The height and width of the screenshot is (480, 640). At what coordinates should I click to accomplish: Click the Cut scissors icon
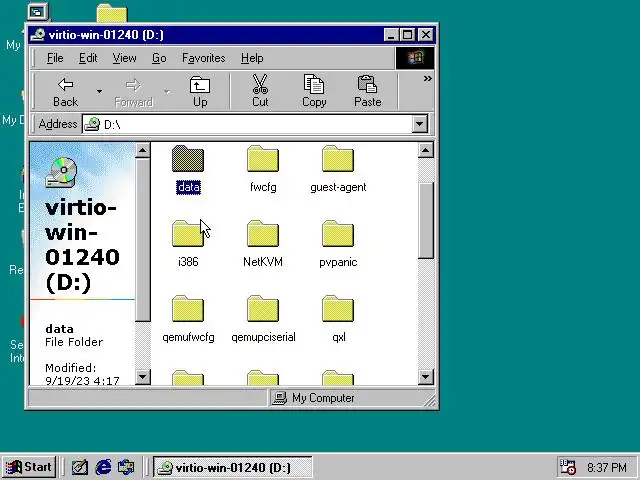pos(260,91)
